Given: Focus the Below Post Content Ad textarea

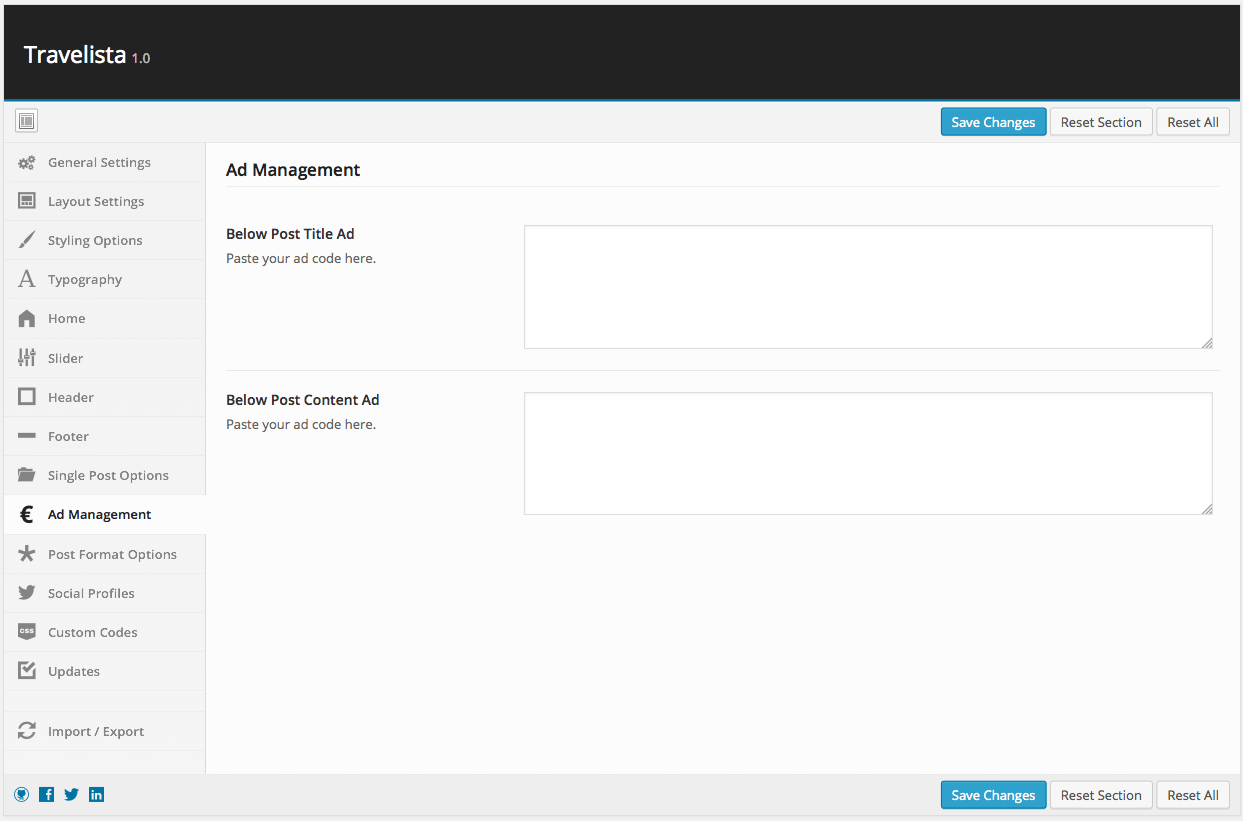Looking at the screenshot, I should tap(868, 453).
